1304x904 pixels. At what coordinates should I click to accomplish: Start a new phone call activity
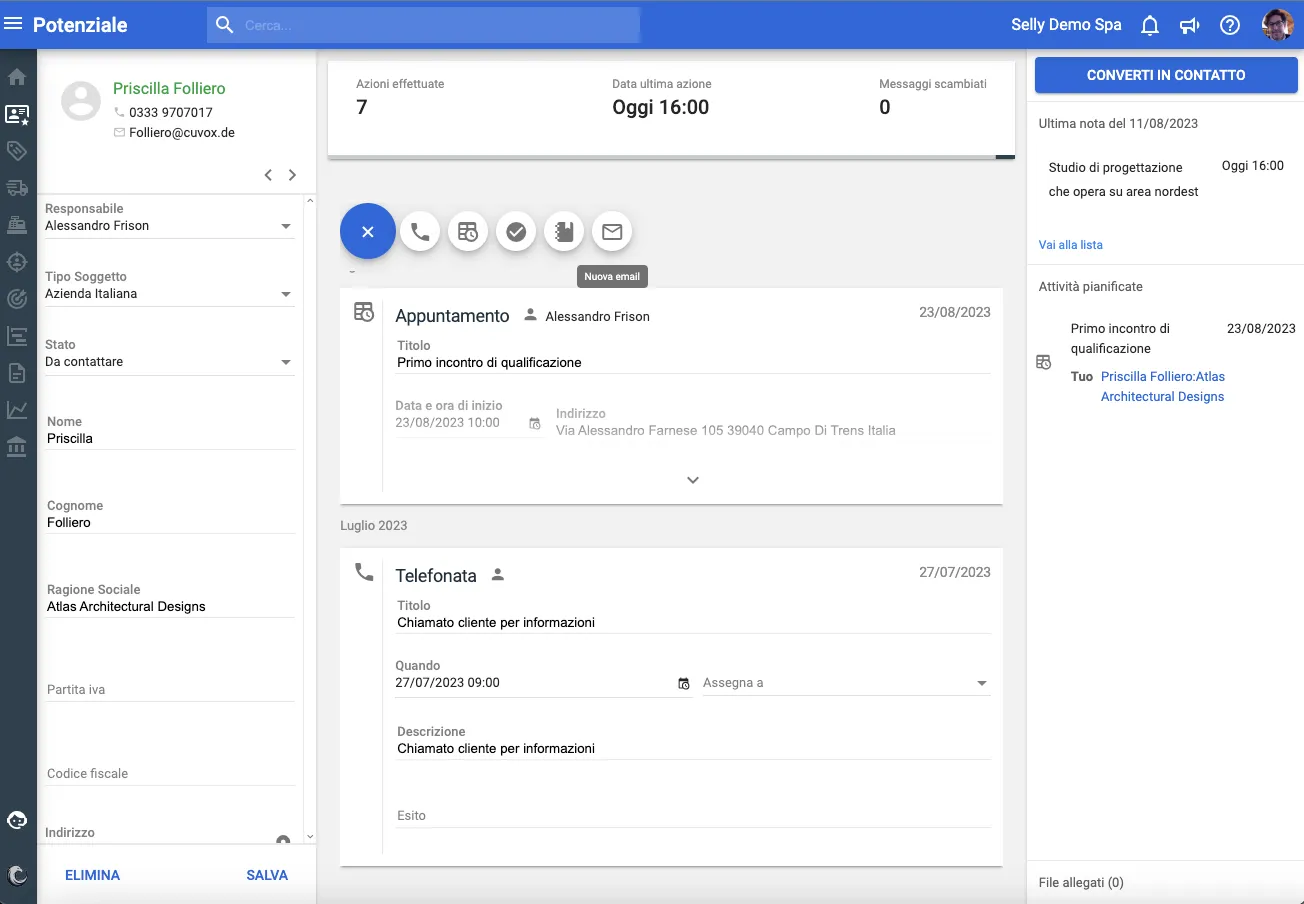coord(419,231)
